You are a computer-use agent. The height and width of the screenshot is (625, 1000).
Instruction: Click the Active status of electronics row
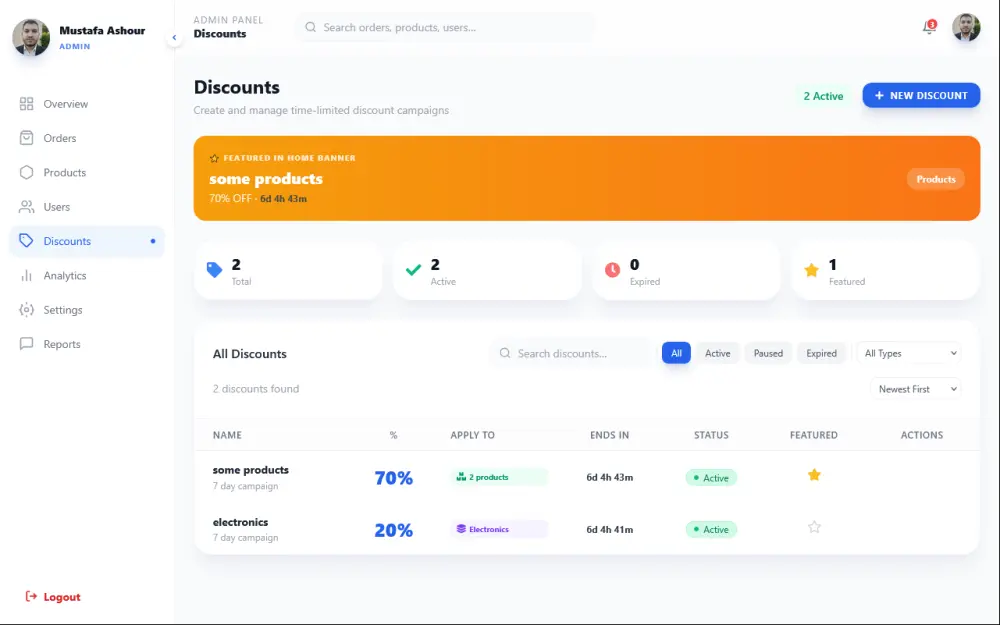711,529
